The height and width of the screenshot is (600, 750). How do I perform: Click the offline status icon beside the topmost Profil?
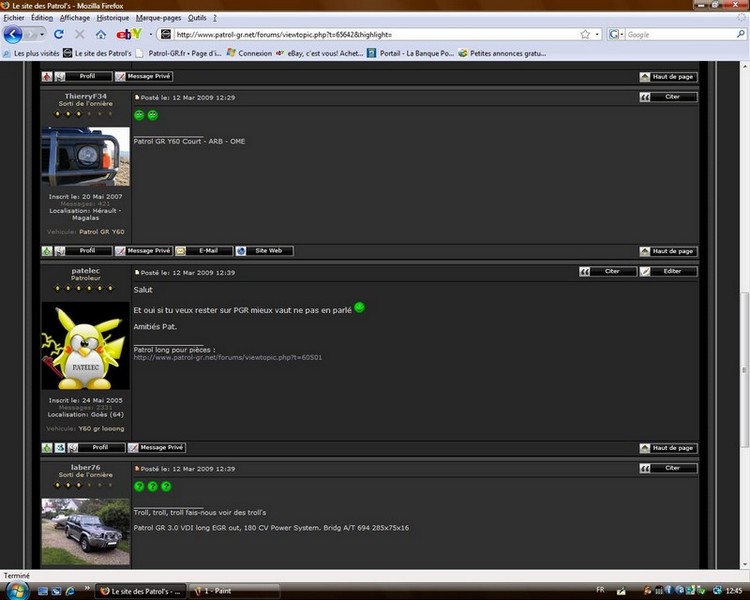pos(47,77)
